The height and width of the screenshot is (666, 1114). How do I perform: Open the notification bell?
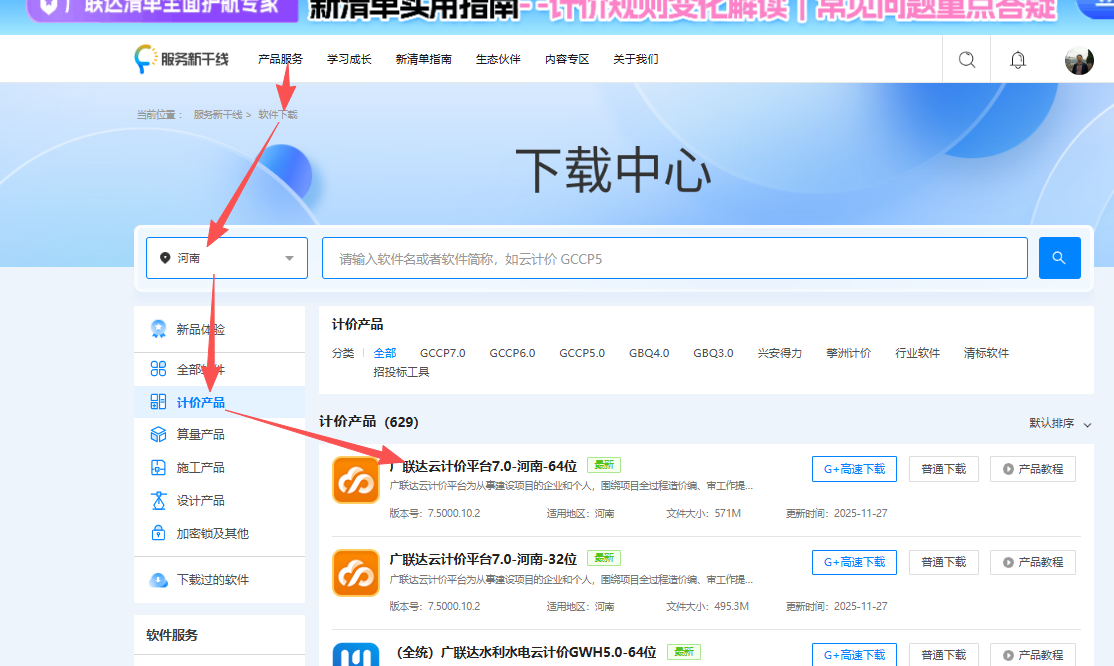(1017, 60)
